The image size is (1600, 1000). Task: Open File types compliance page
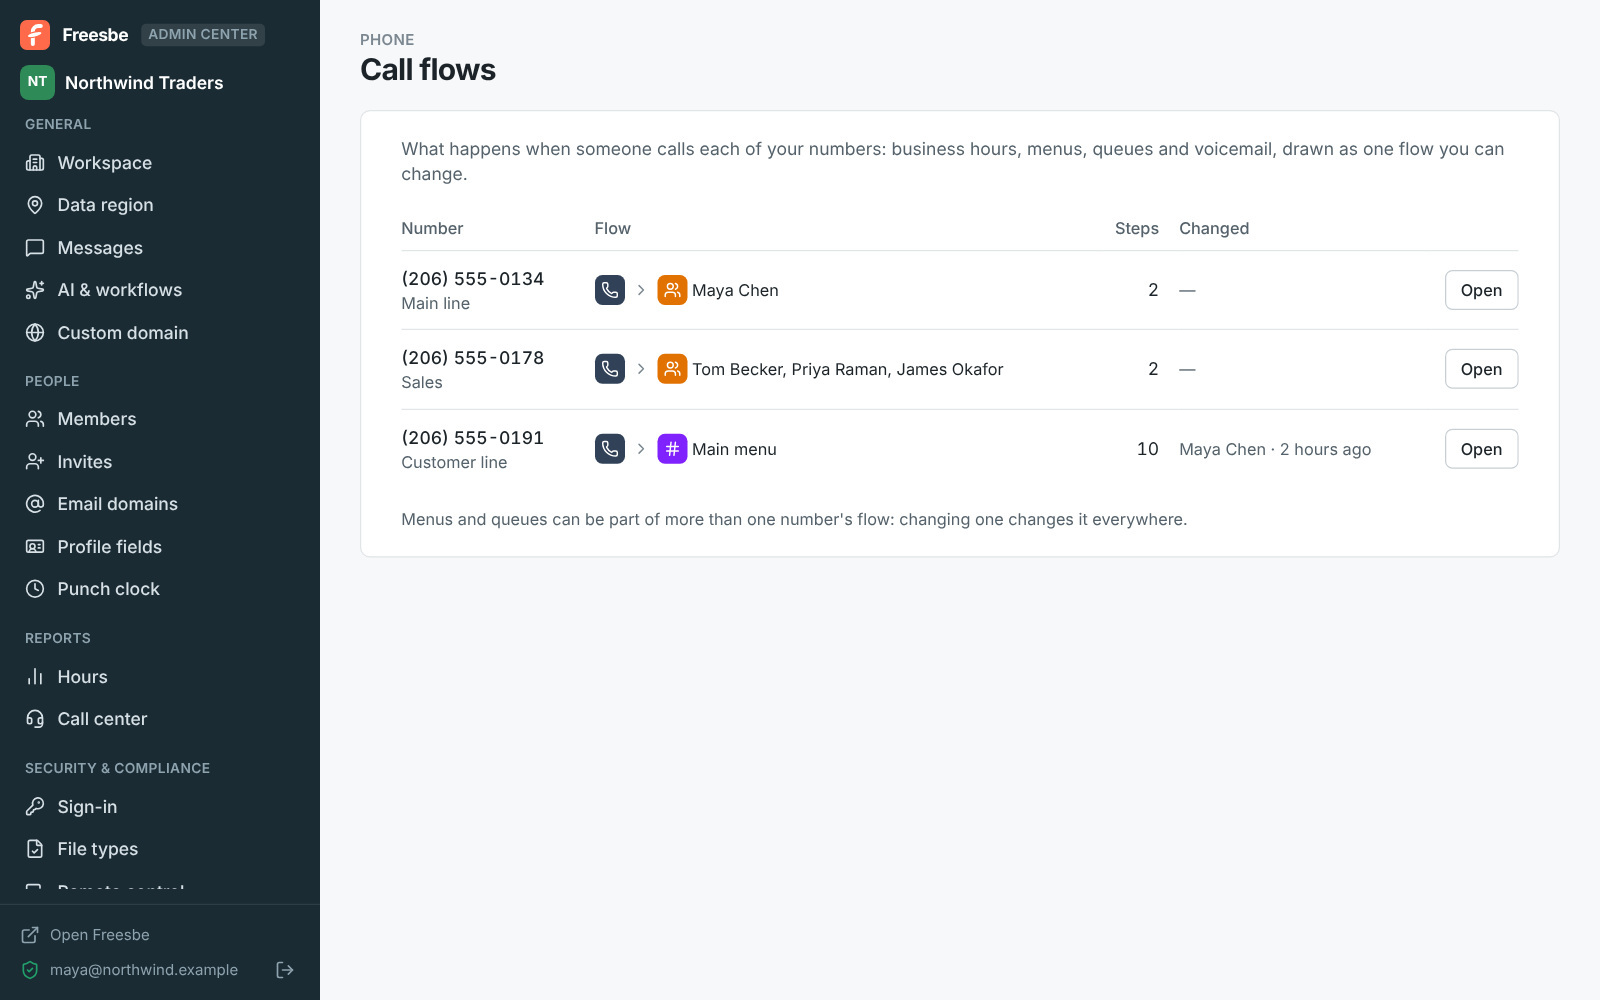[160, 849]
